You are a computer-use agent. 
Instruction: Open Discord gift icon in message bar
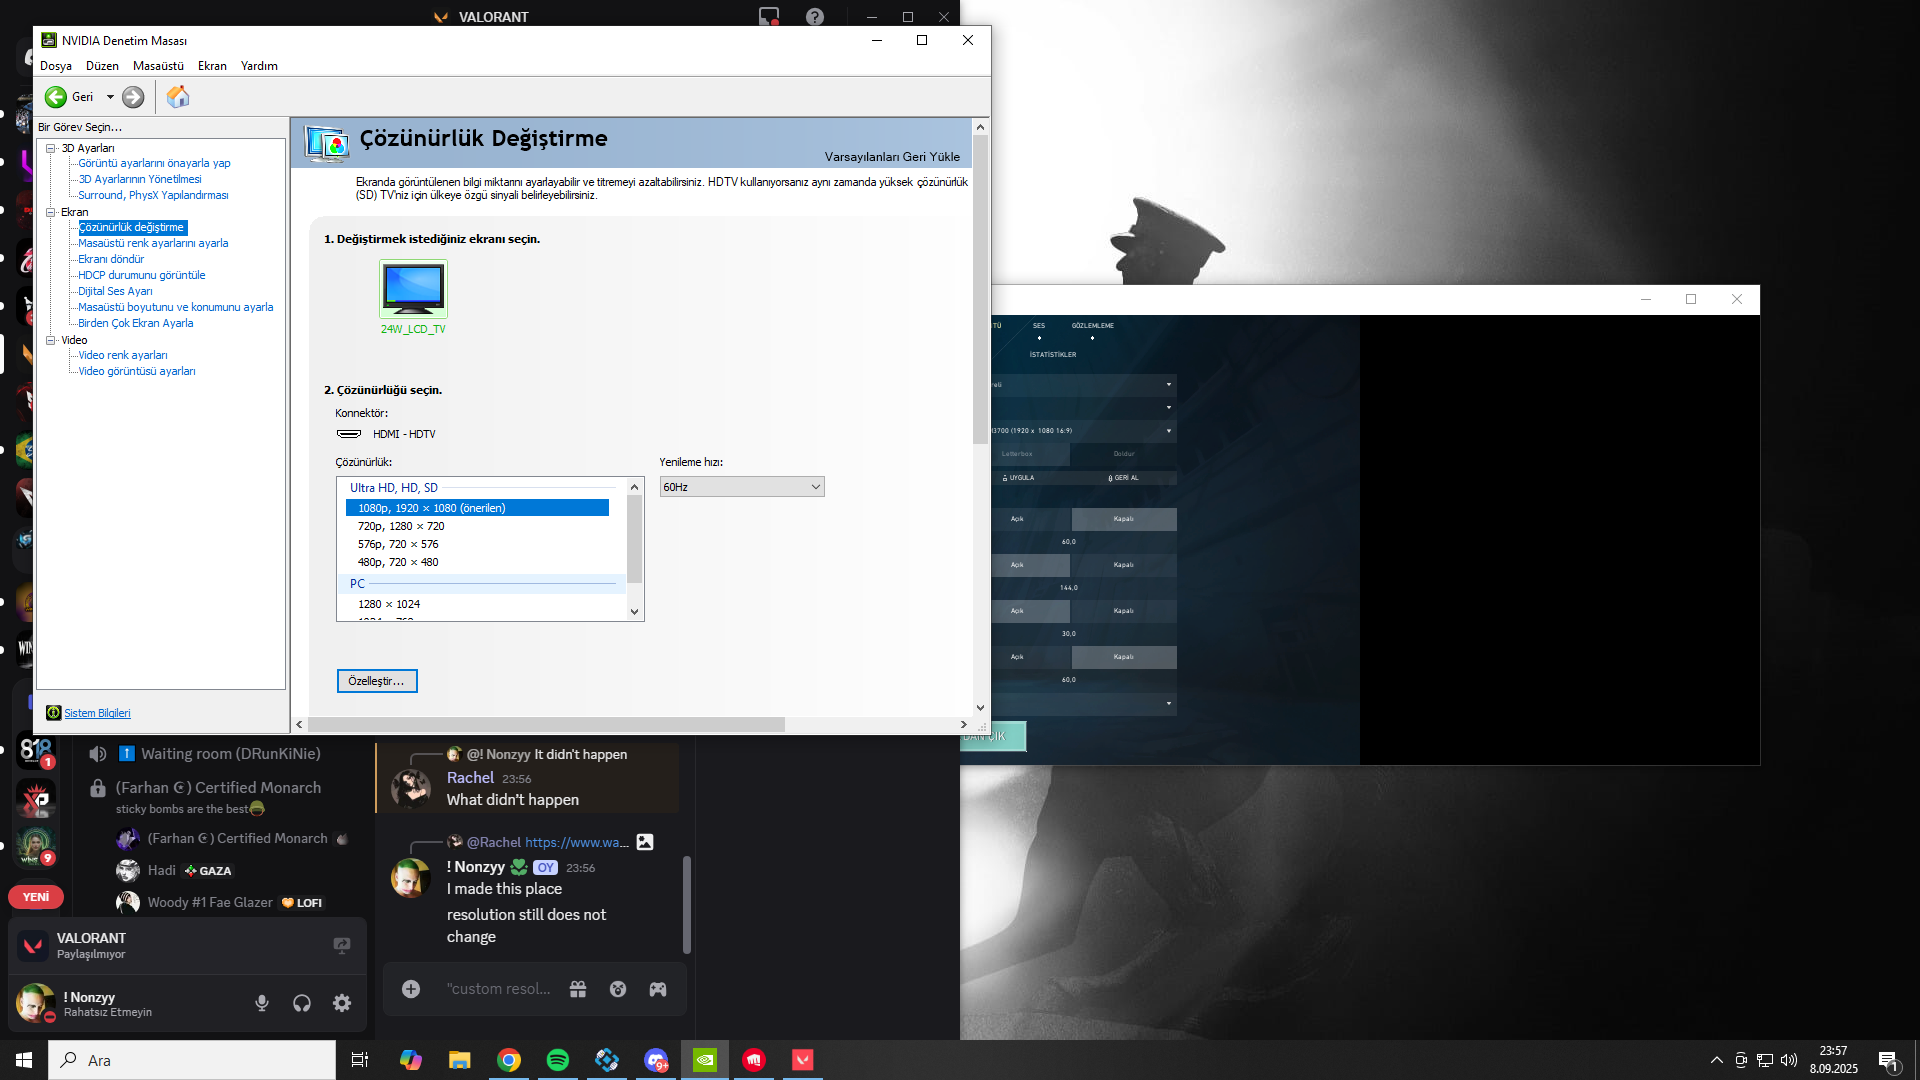click(578, 989)
